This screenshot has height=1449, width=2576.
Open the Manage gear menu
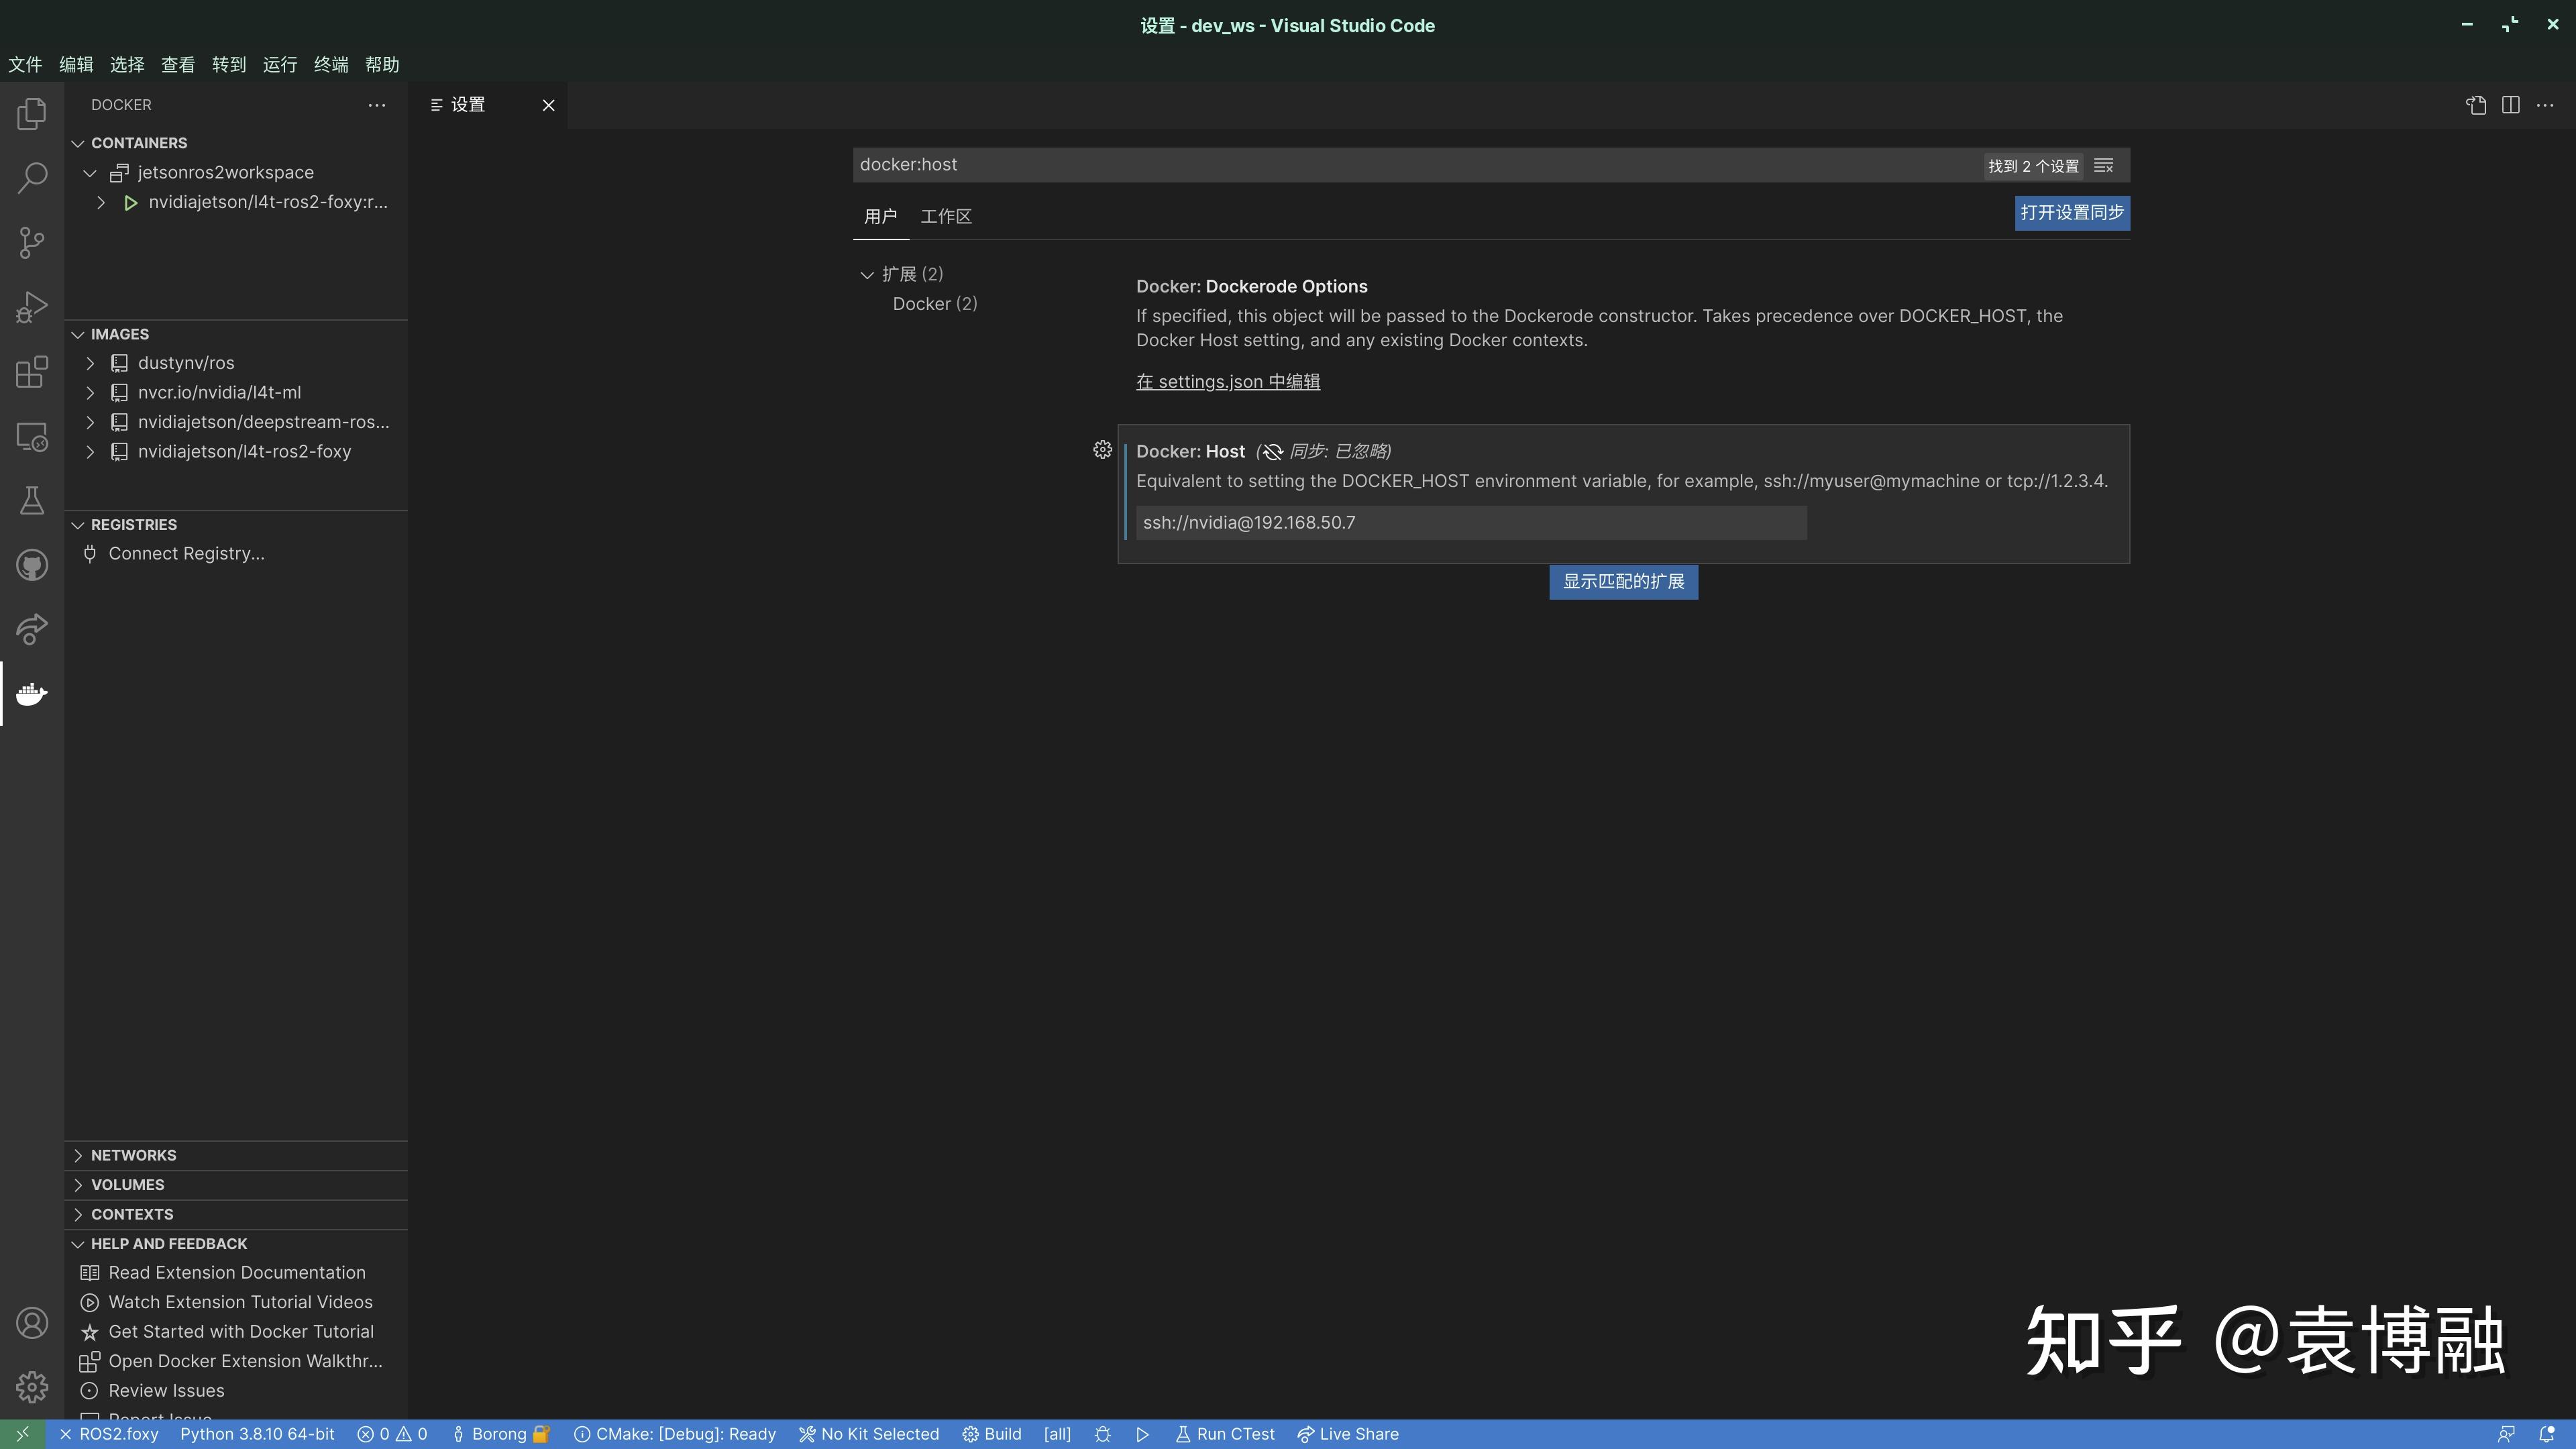pos(31,1387)
